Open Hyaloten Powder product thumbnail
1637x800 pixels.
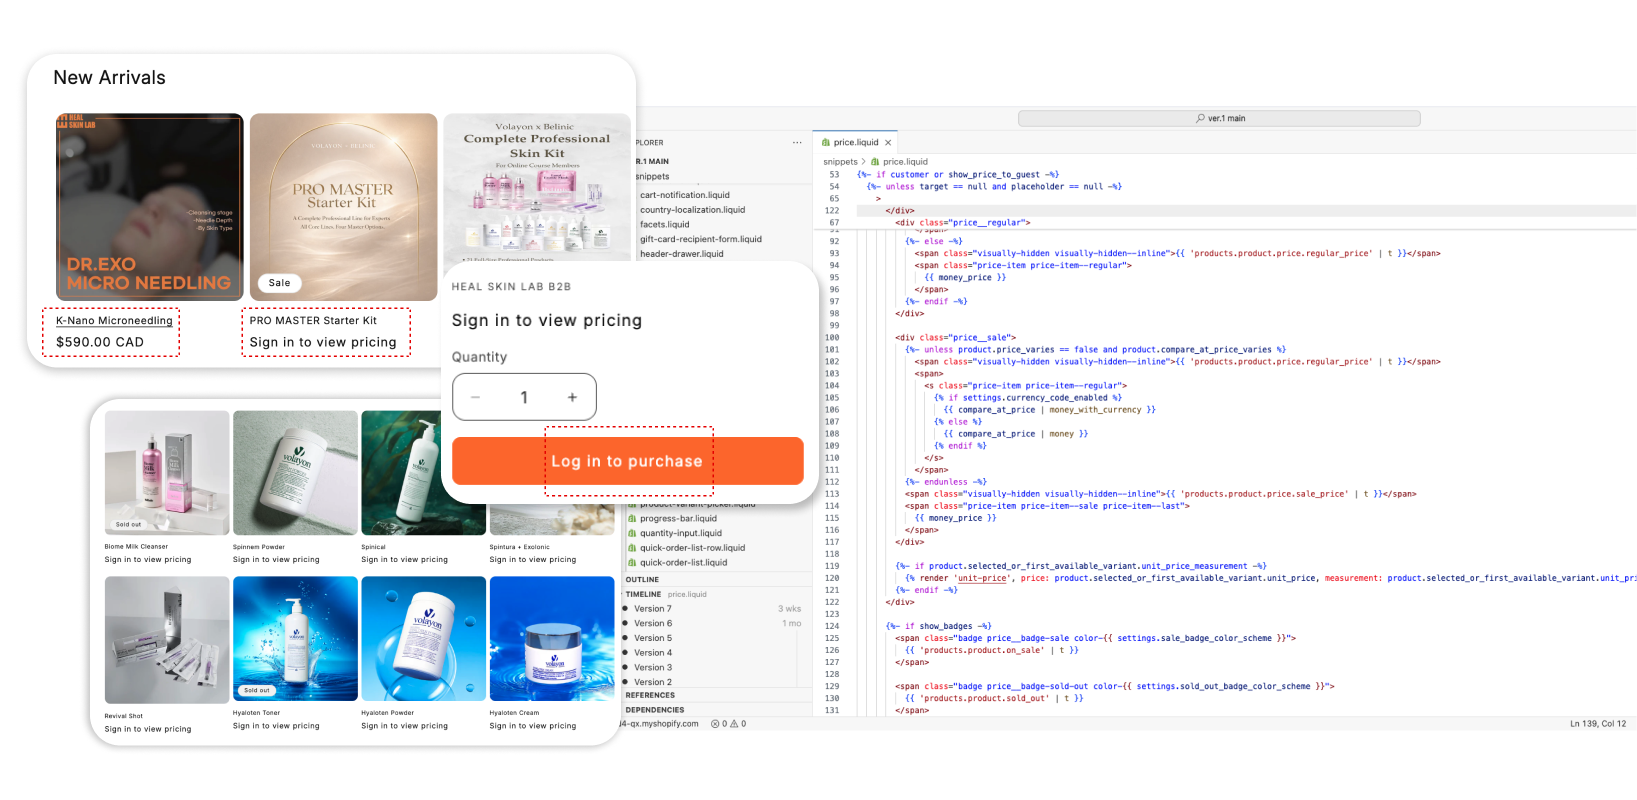tap(423, 640)
